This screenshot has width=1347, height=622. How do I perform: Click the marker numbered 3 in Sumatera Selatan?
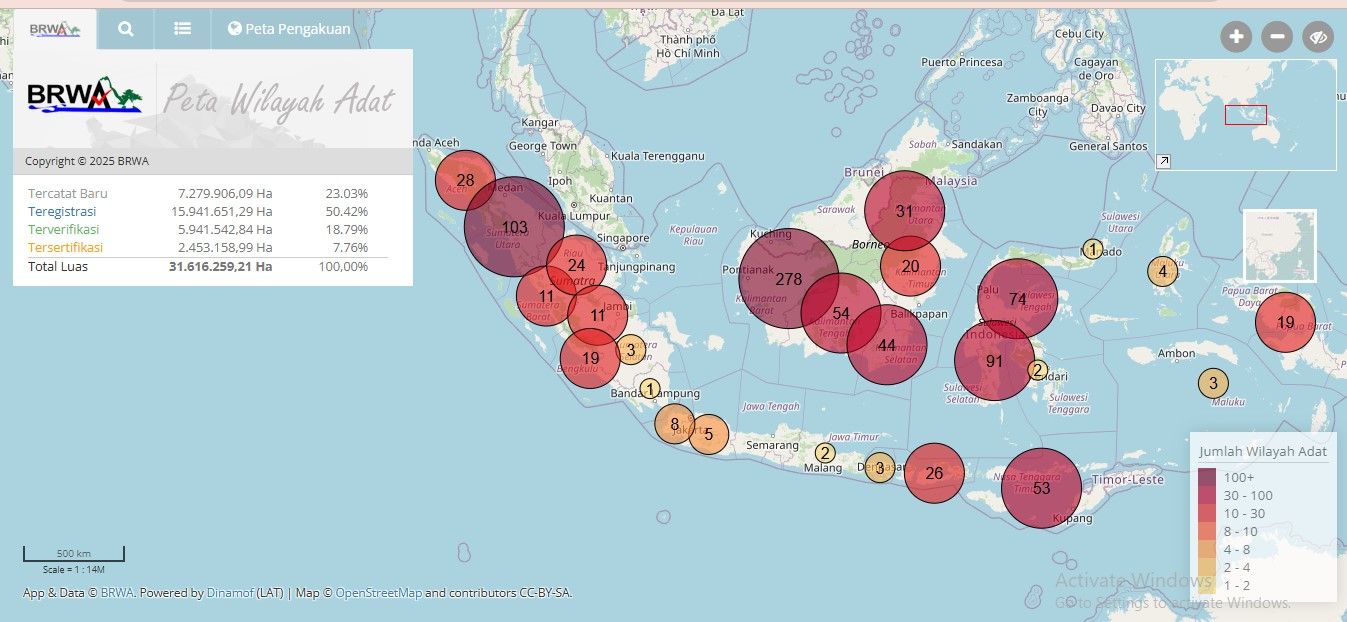click(x=630, y=349)
